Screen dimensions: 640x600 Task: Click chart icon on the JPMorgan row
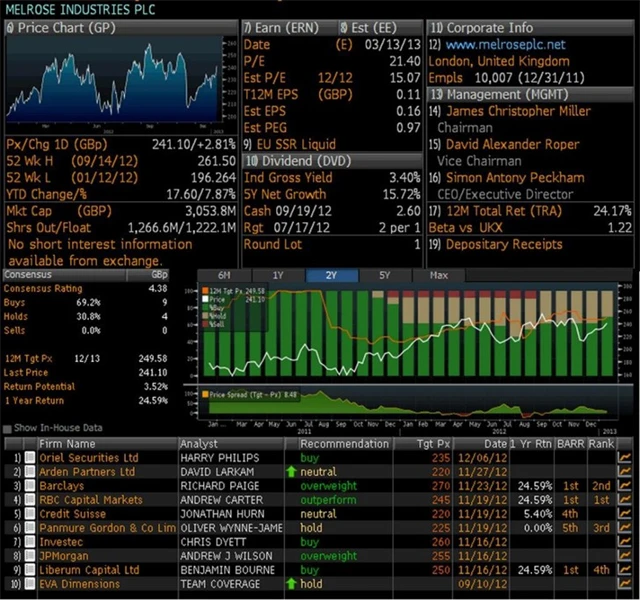[x=626, y=555]
